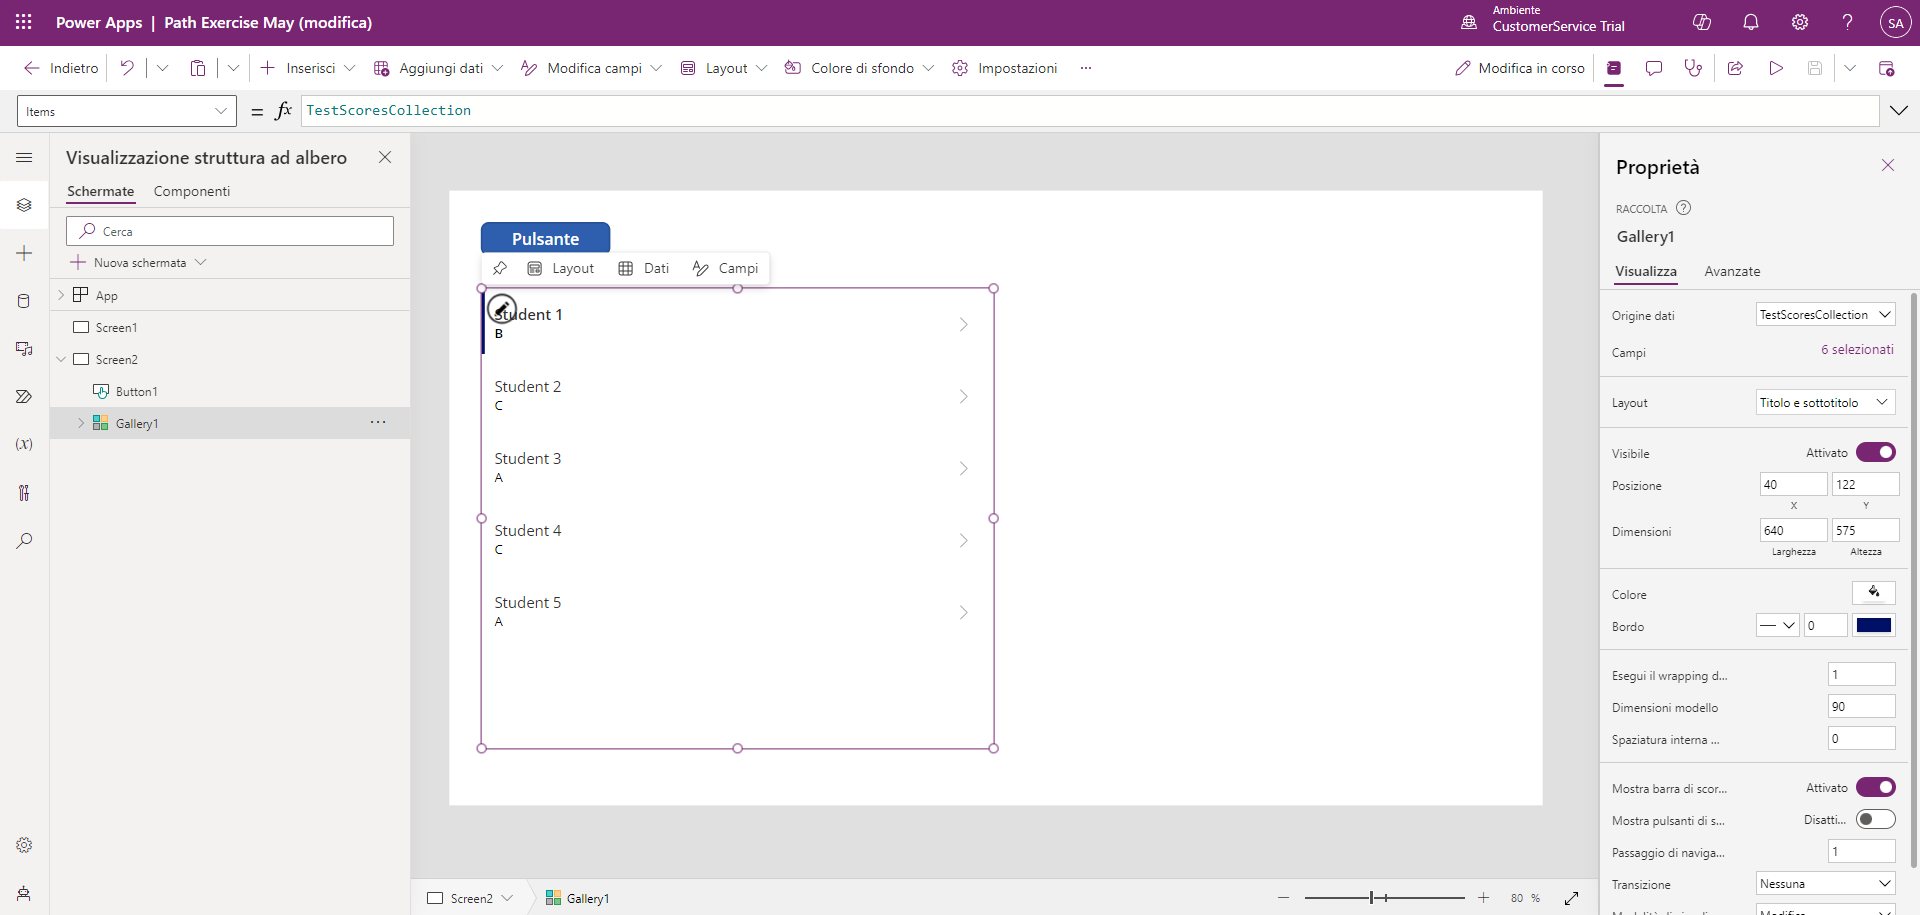The width and height of the screenshot is (1920, 915).
Task: Open the Origine dati dropdown
Action: click(1826, 314)
